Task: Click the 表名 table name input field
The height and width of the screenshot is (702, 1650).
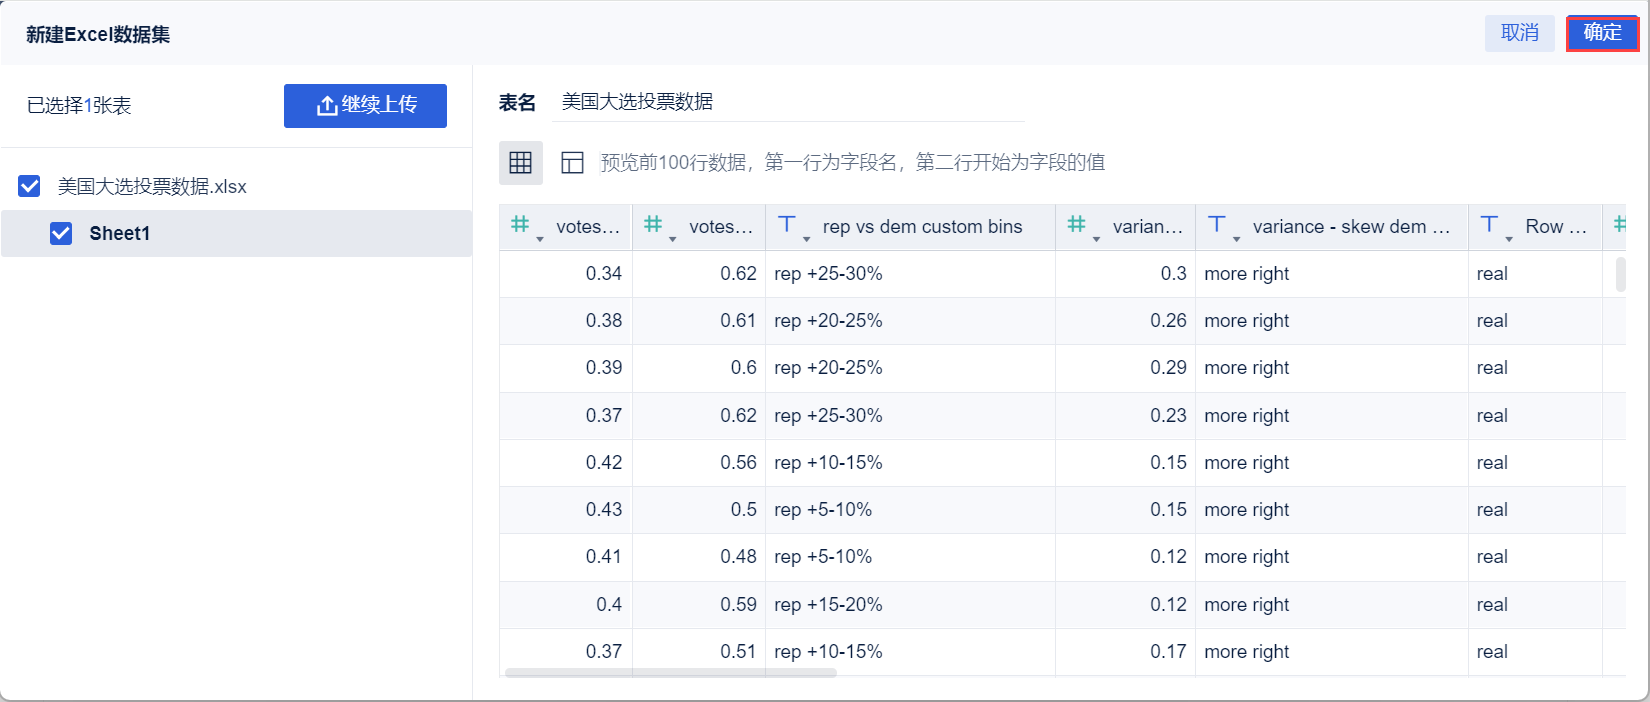Action: [789, 102]
